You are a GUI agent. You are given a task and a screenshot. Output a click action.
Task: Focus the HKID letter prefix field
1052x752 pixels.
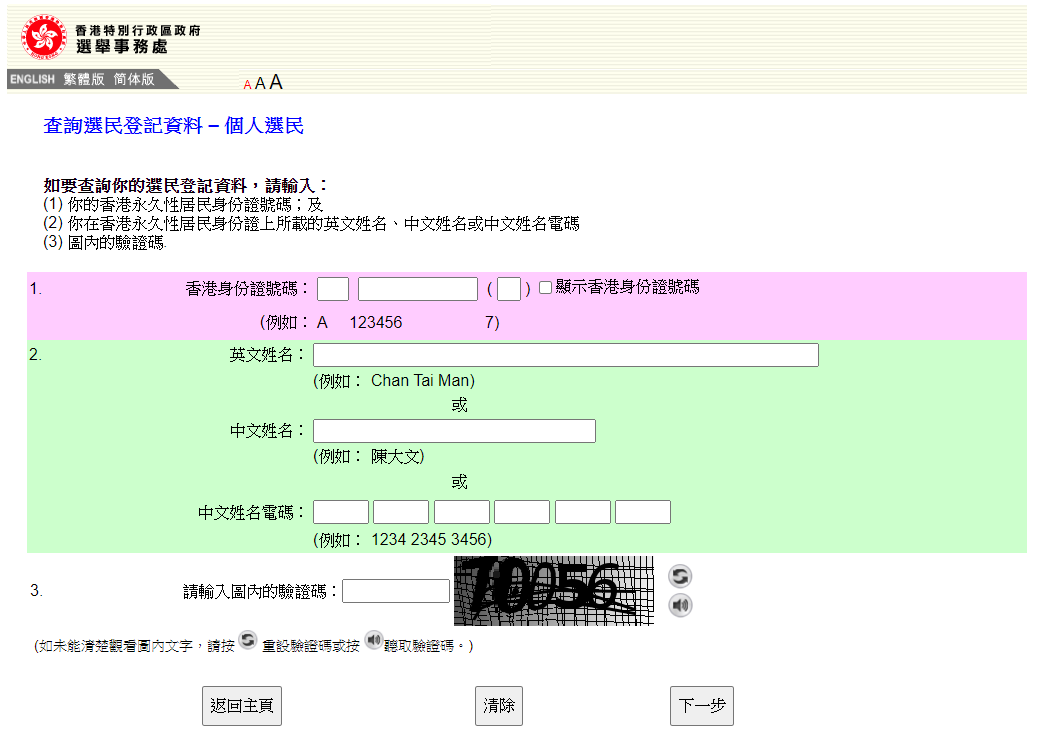pos(333,289)
